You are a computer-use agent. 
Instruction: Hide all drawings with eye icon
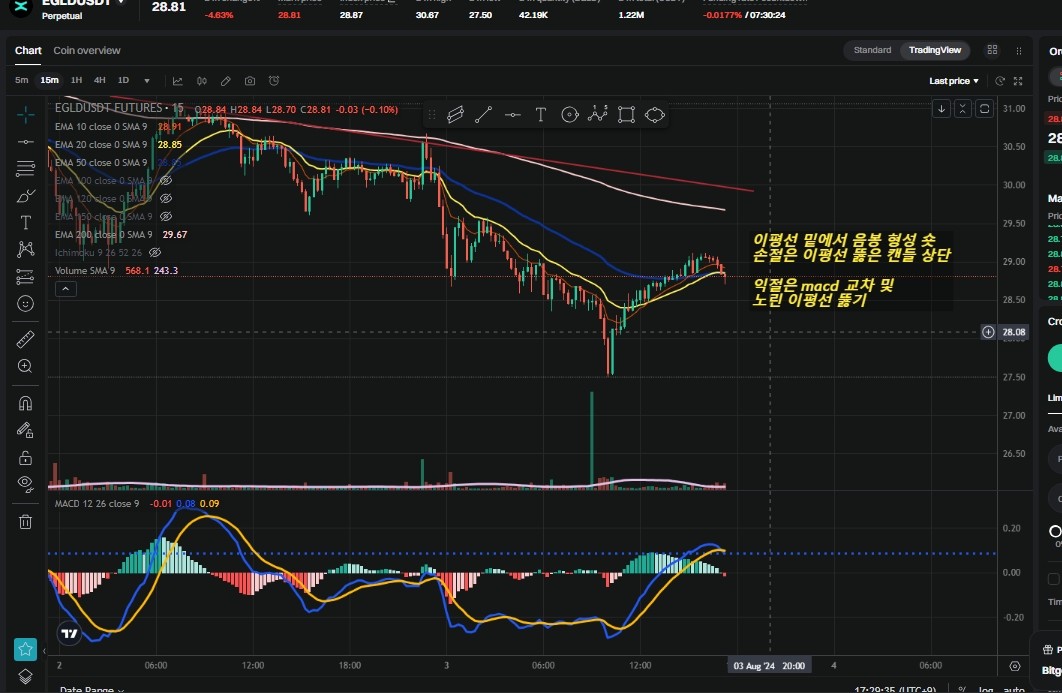(25, 484)
